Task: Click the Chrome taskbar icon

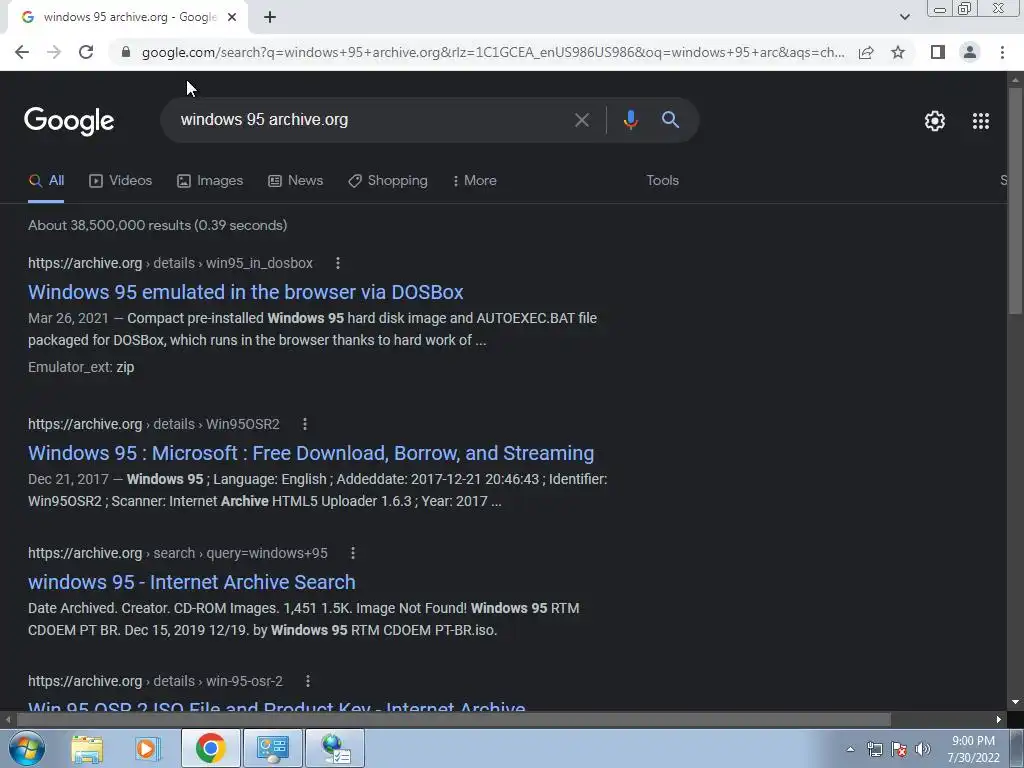Action: [x=210, y=748]
